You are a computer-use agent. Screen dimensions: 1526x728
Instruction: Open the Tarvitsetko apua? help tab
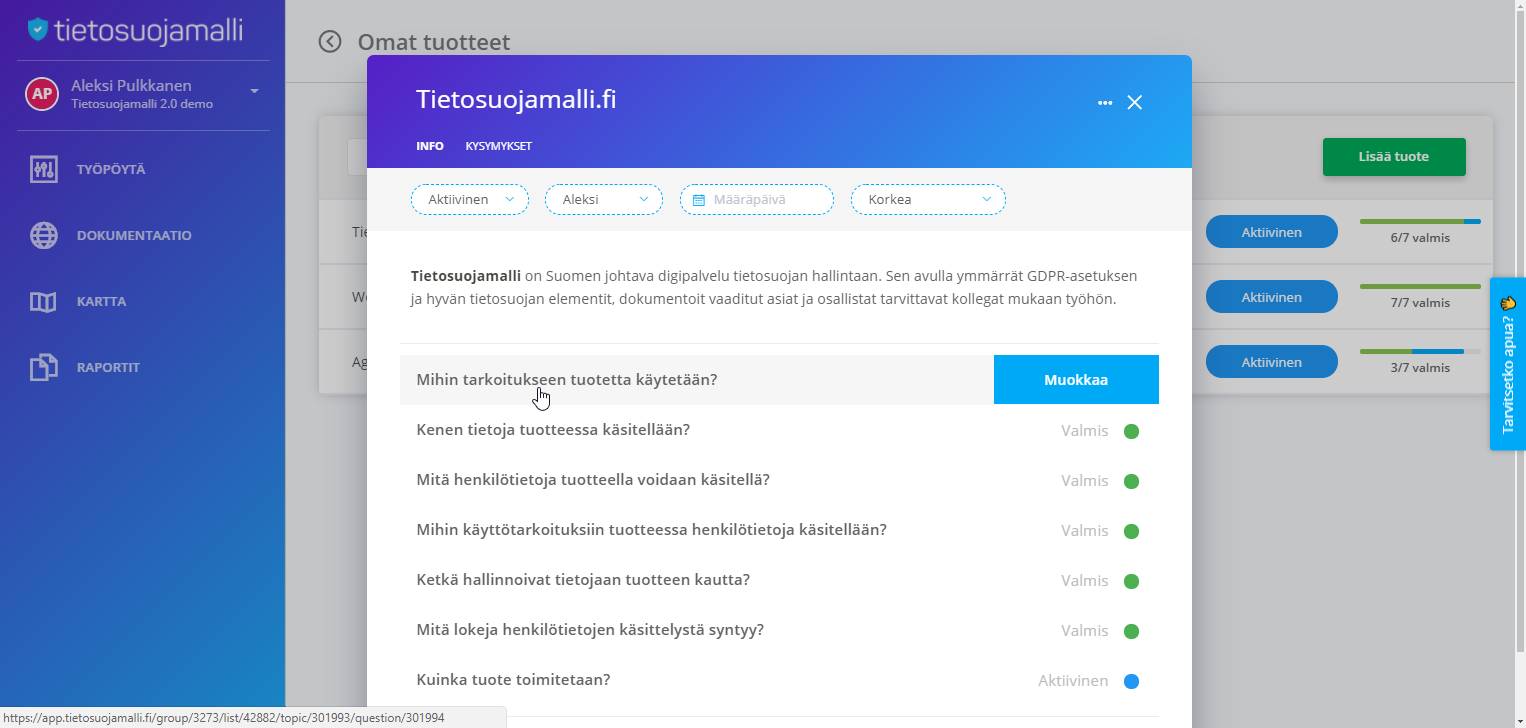(1508, 364)
